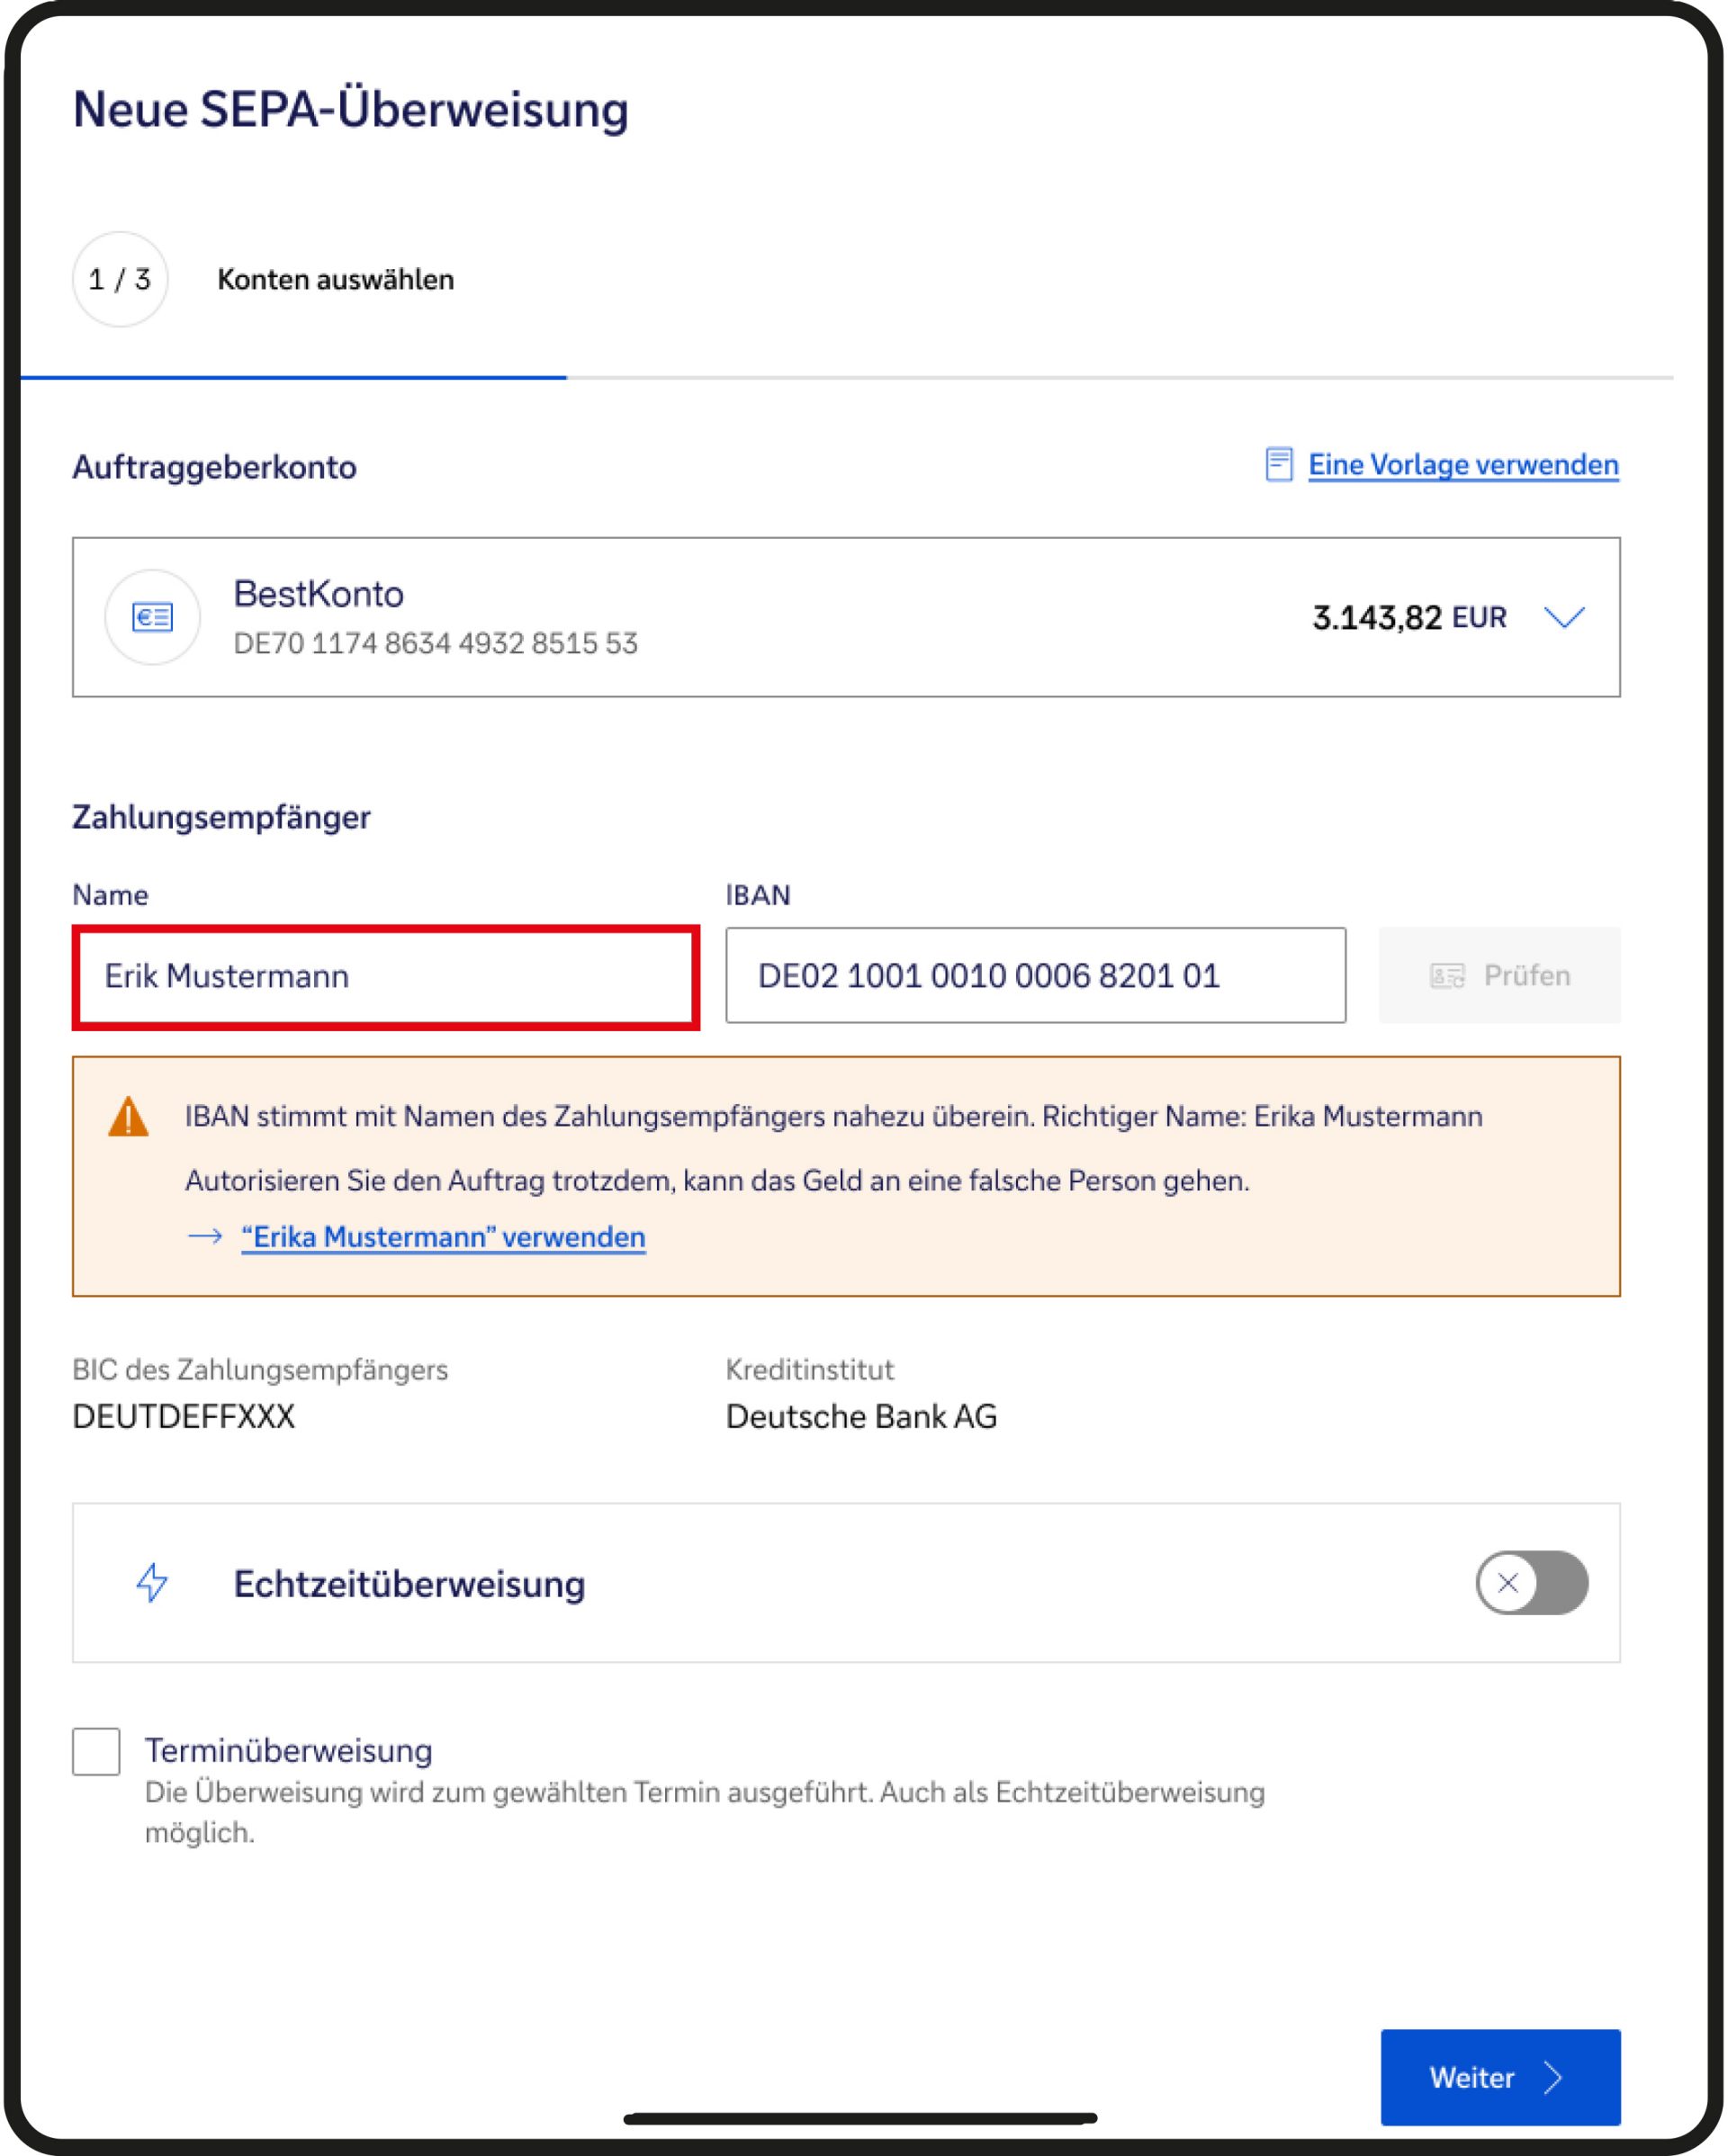Screen dimensions: 1728x2156
Task: Use the suggested "Erika Mustermann" verwenden link
Action: click(x=443, y=1237)
